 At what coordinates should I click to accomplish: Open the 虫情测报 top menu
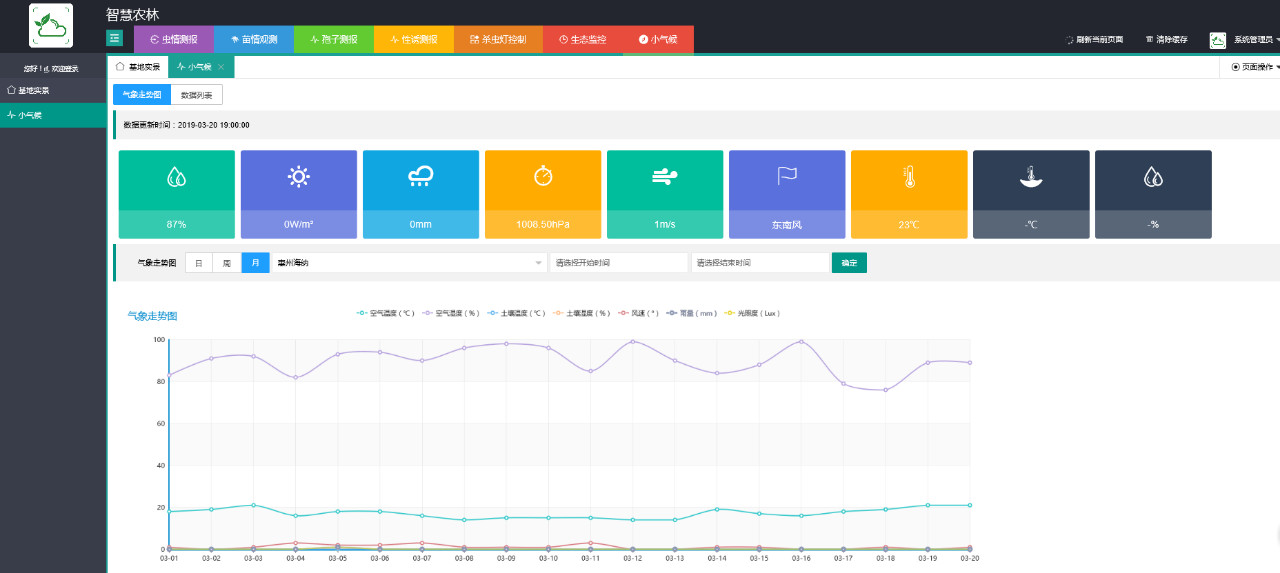(173, 39)
